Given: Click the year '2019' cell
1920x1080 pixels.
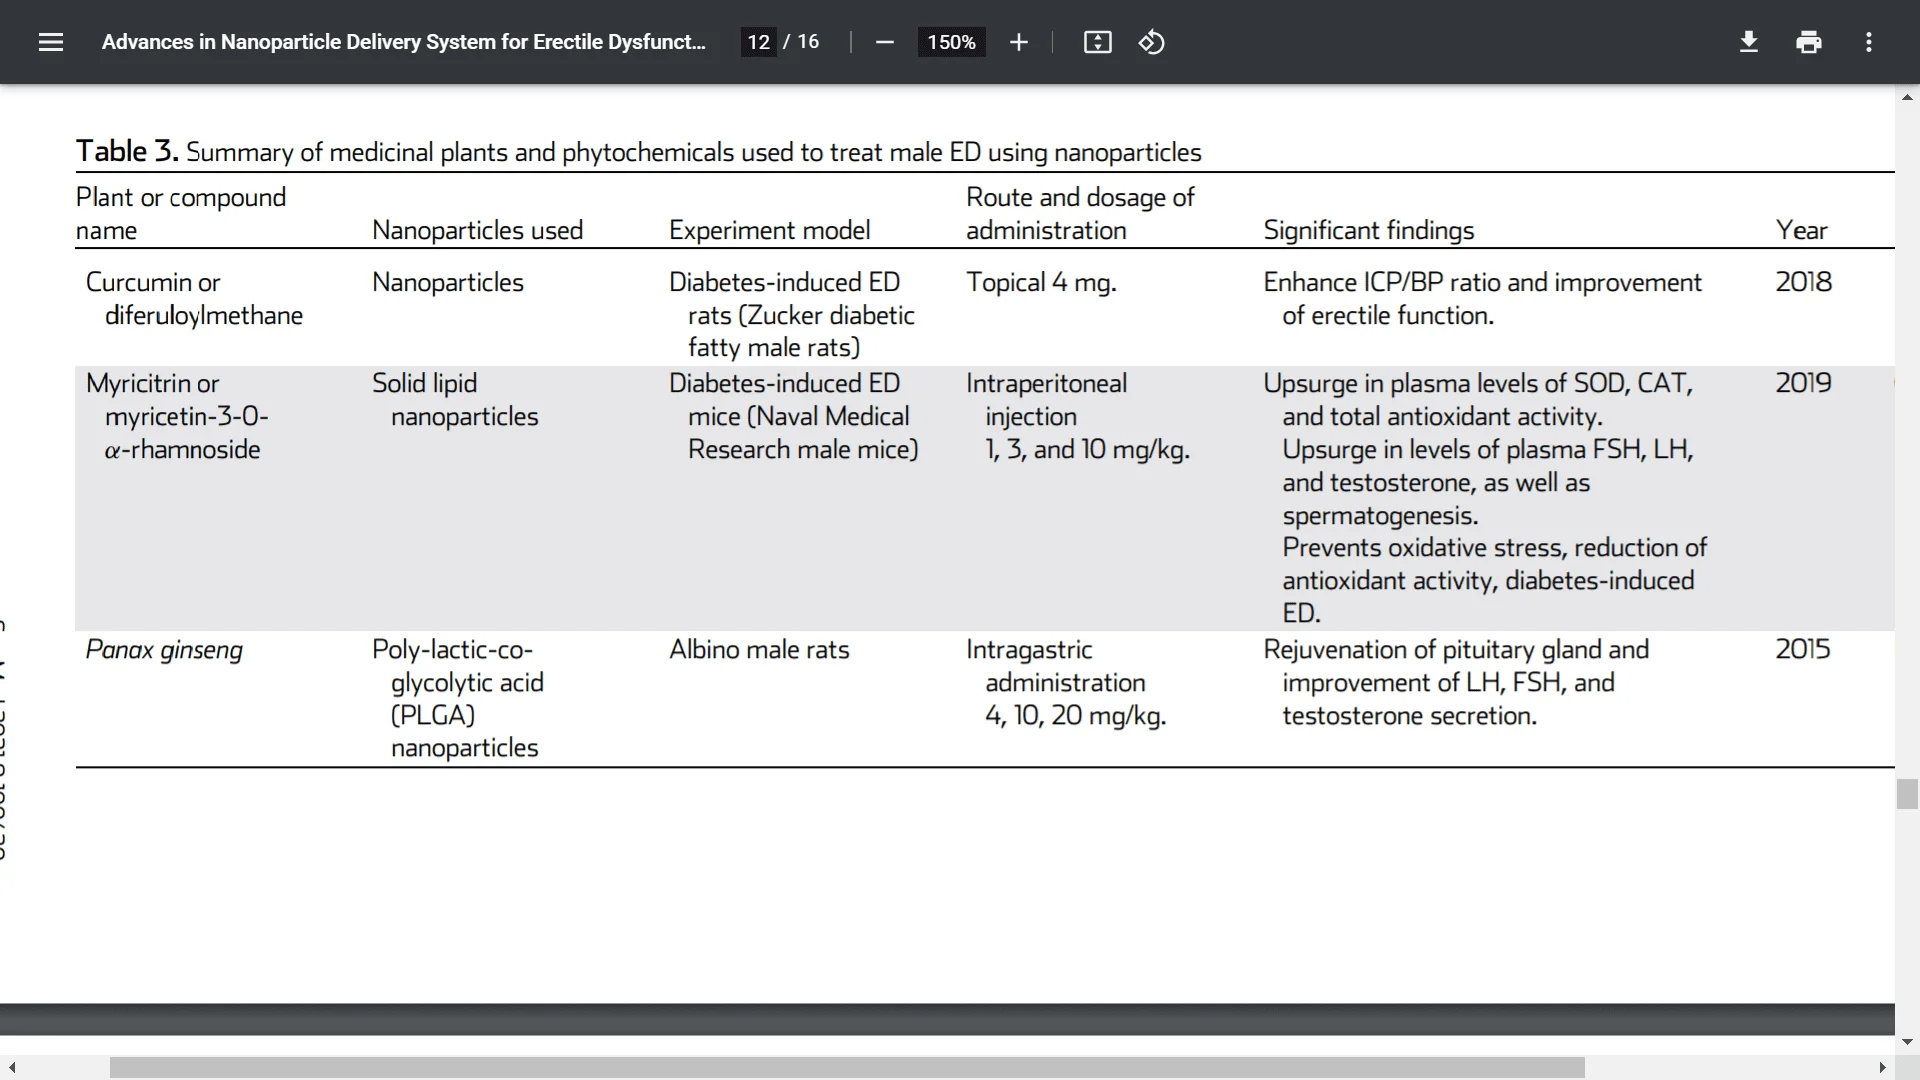Looking at the screenshot, I should 1803,383.
